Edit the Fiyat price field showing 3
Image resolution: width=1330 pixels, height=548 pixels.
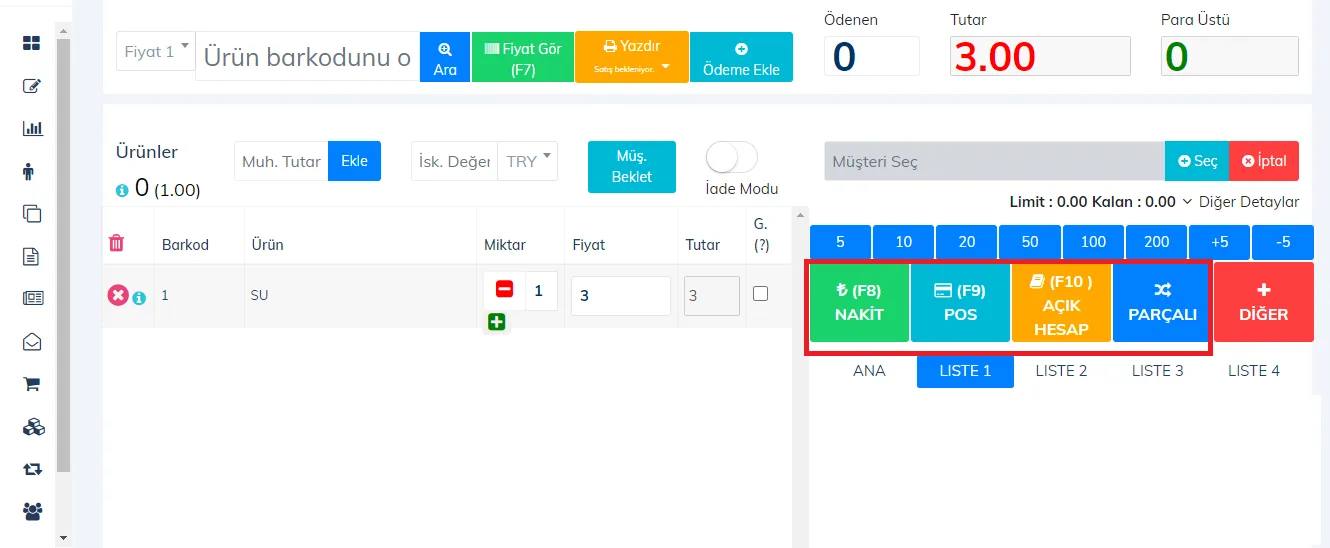(x=620, y=295)
